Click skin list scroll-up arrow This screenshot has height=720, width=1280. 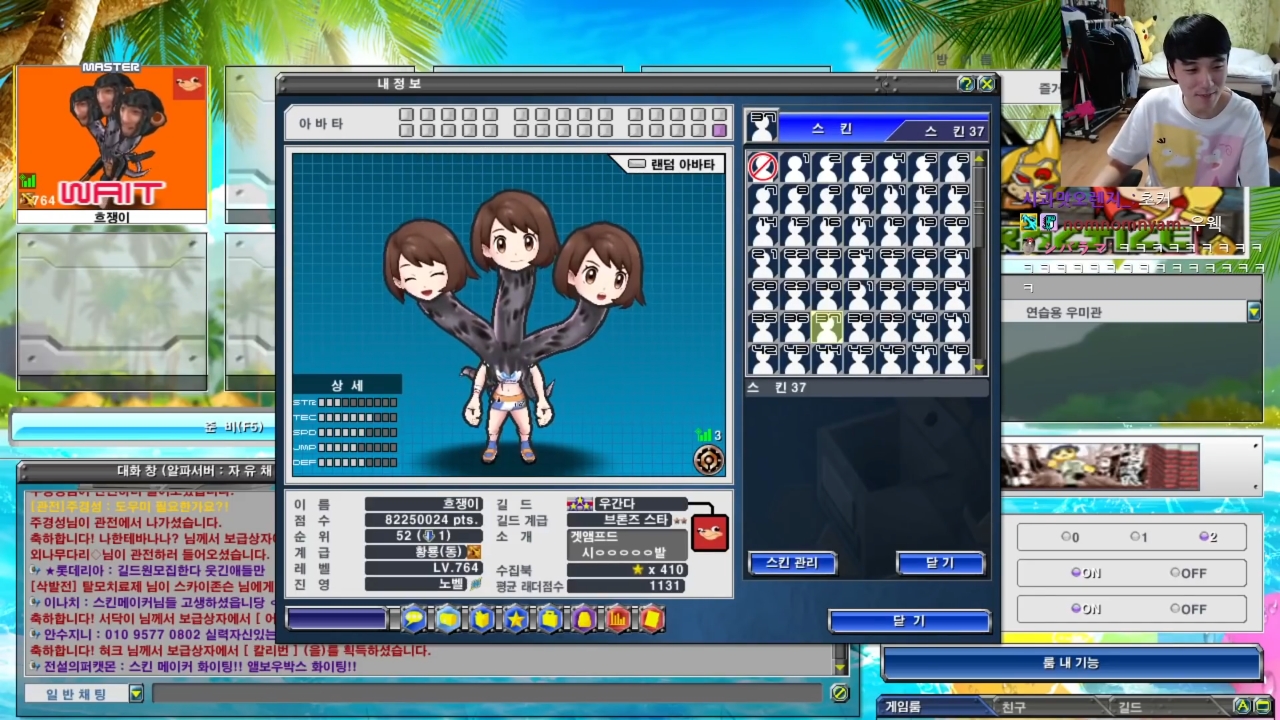(x=979, y=158)
